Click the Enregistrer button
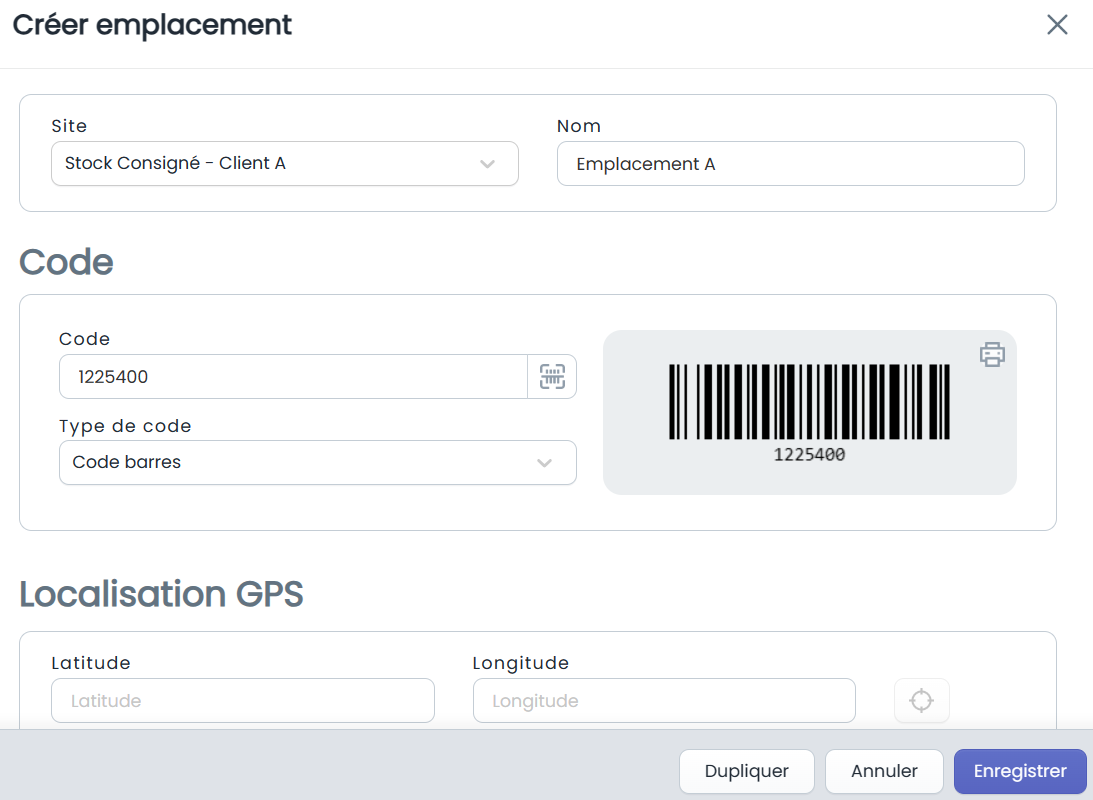The image size is (1093, 800). pyautogui.click(x=1020, y=771)
